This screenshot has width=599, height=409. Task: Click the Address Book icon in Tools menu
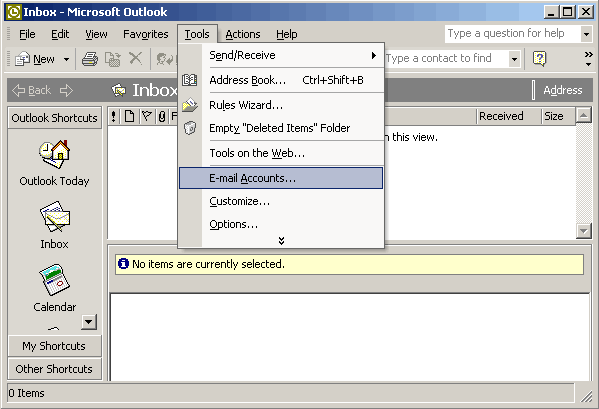(189, 80)
